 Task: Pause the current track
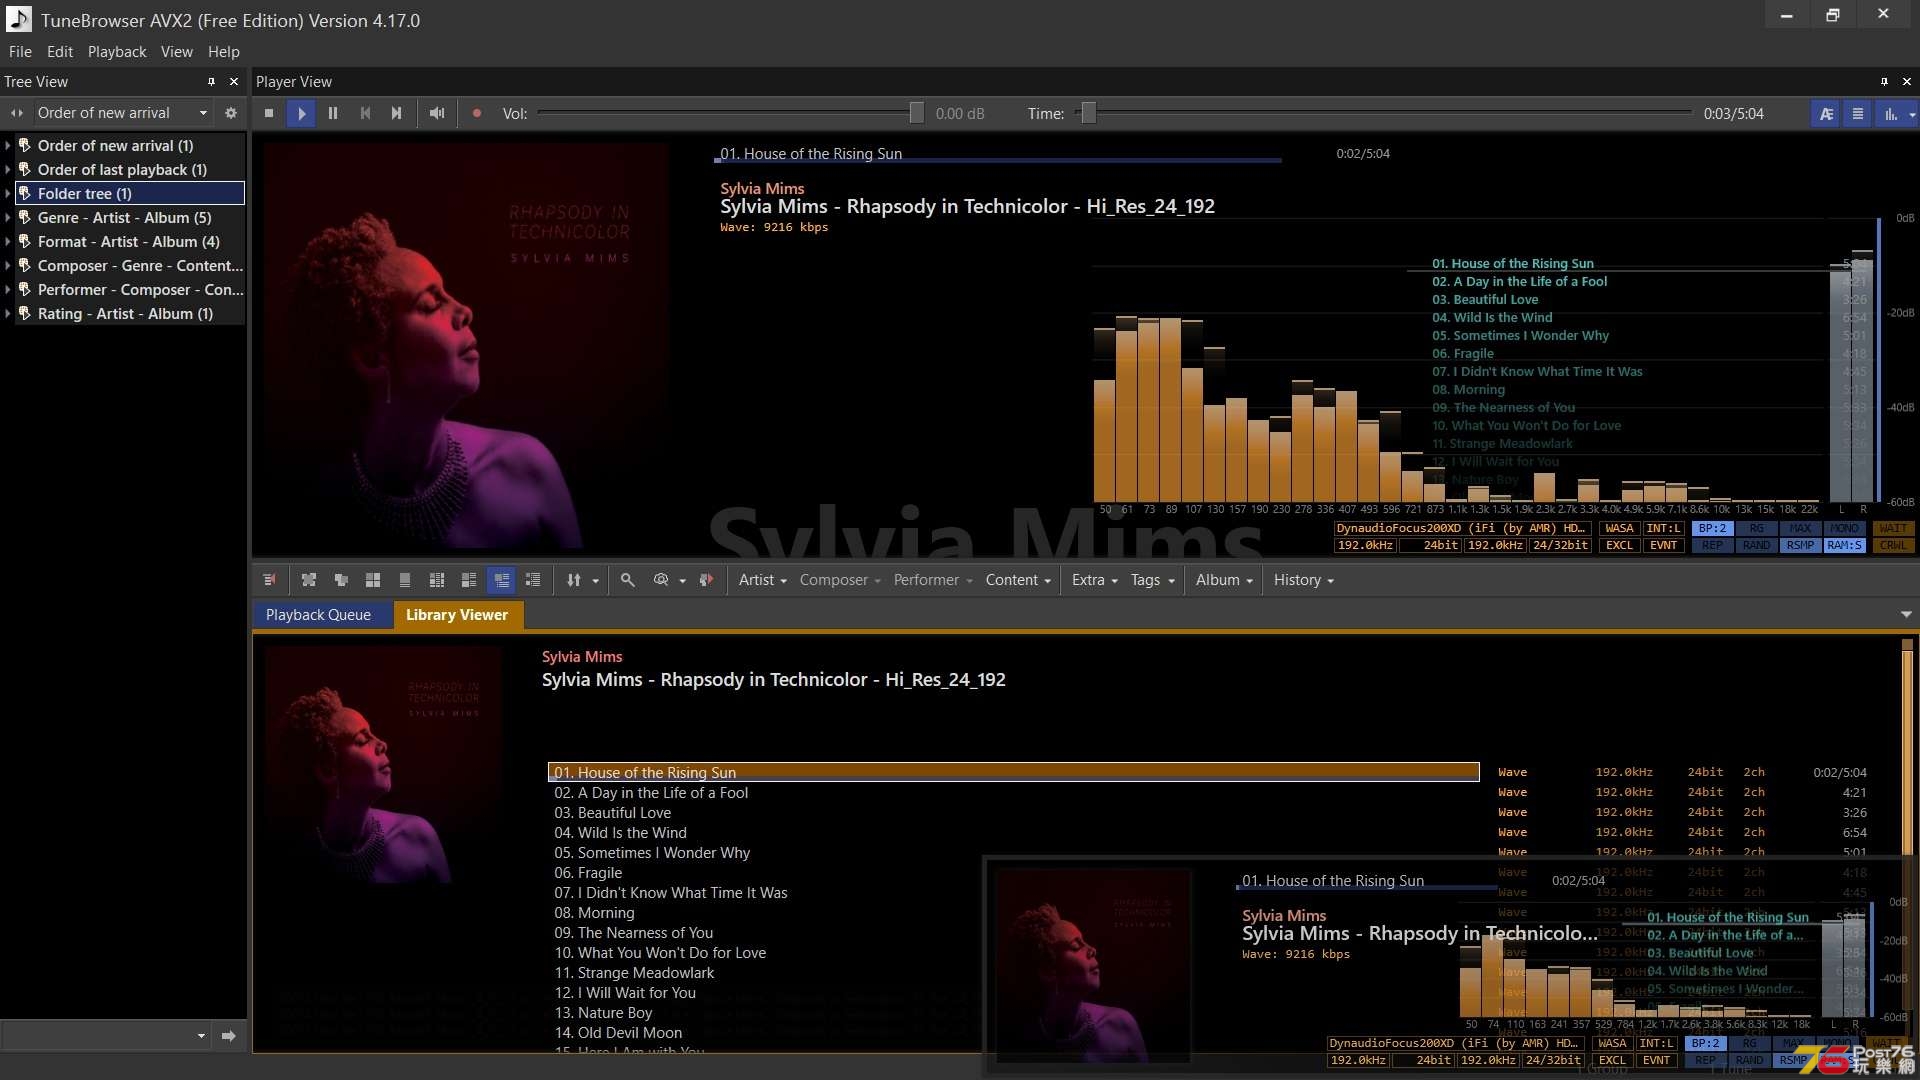333,114
